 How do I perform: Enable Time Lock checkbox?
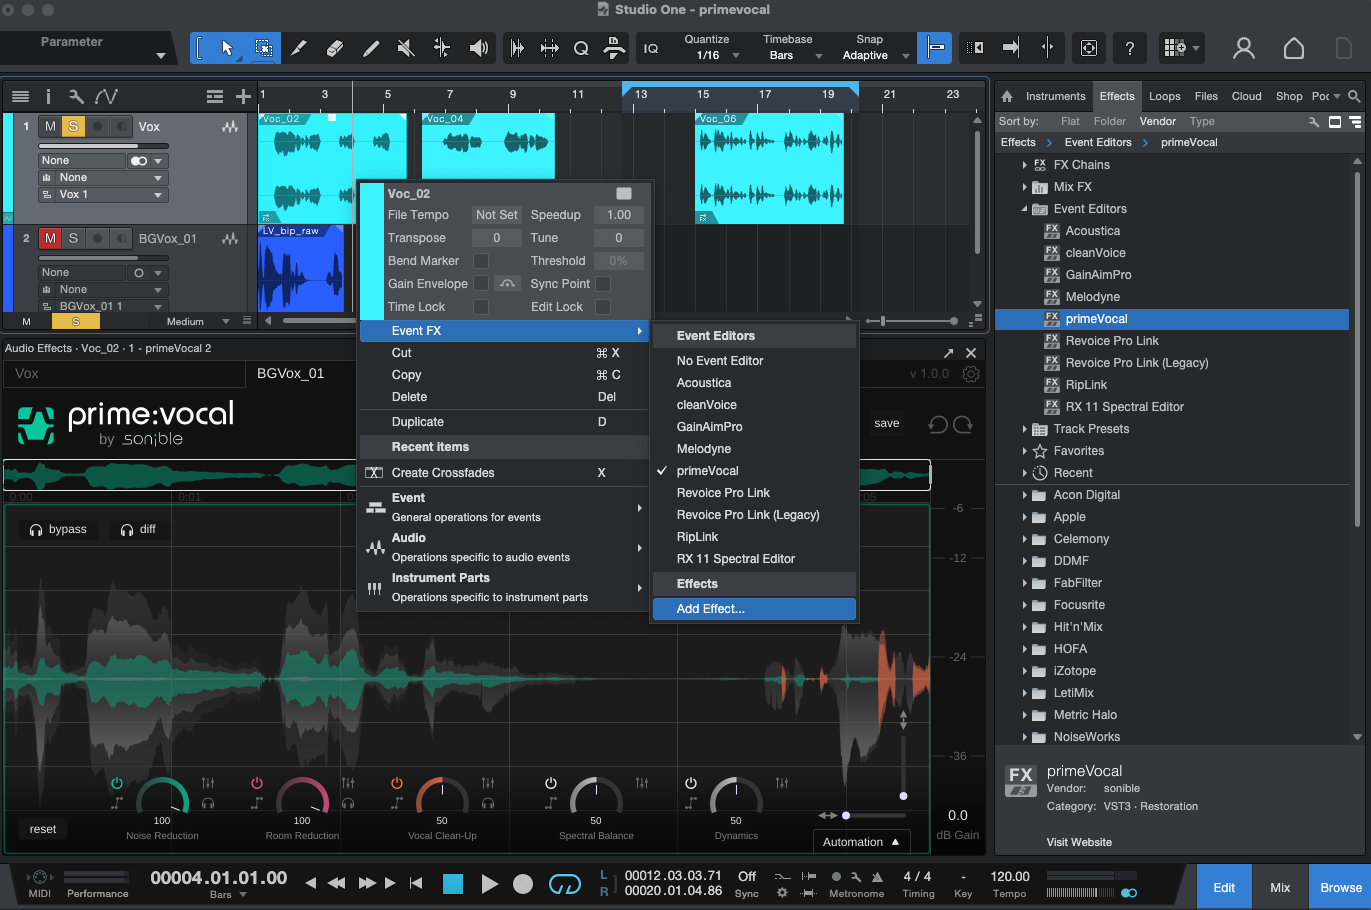[481, 307]
